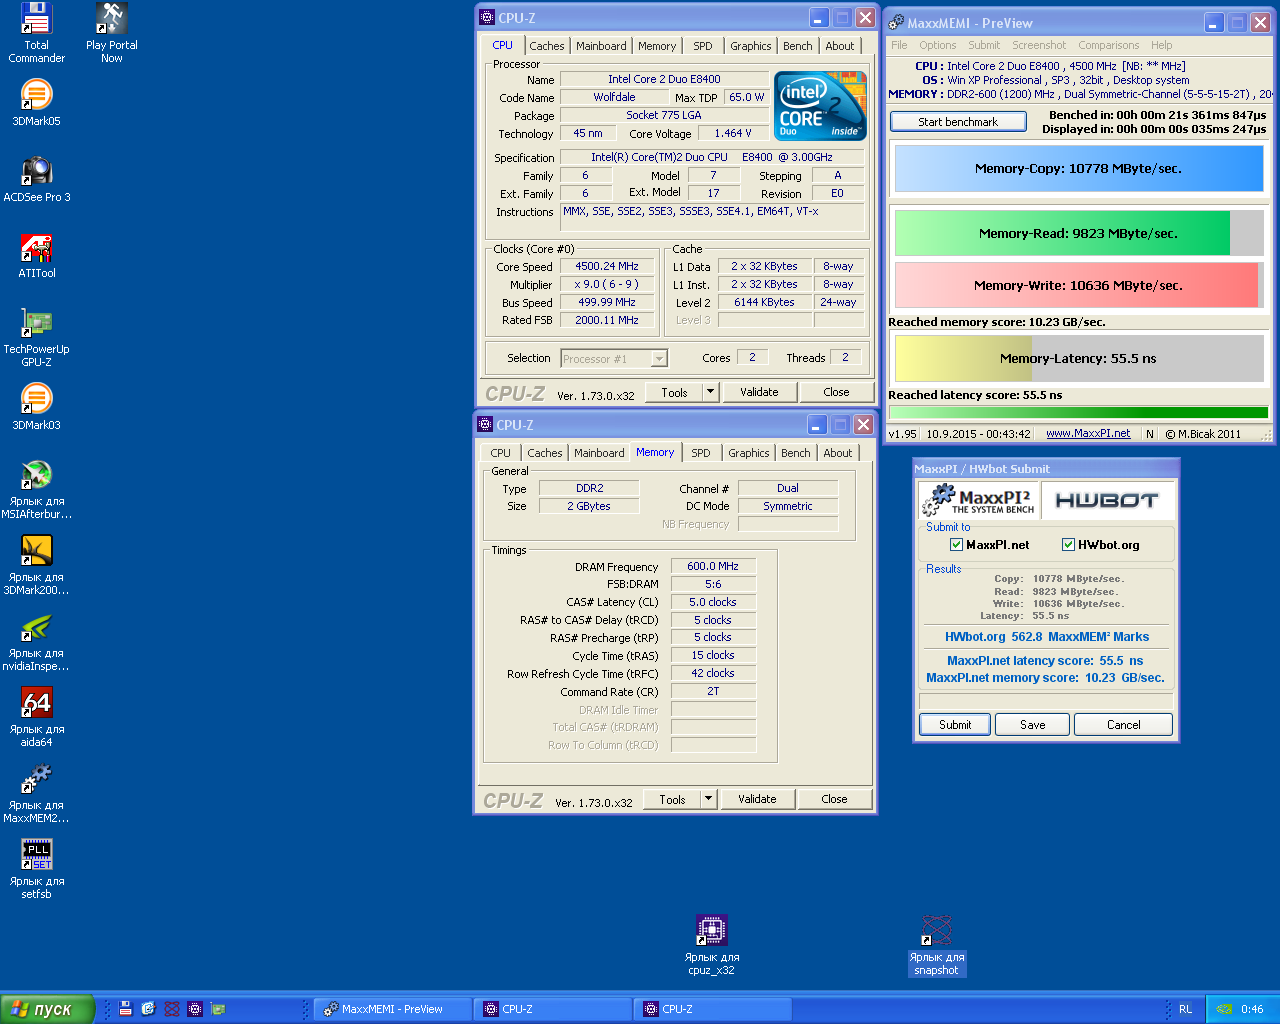Expand Tools arrow in lower CPU-Z window
Viewport: 1280px width, 1024px height.
tap(709, 799)
